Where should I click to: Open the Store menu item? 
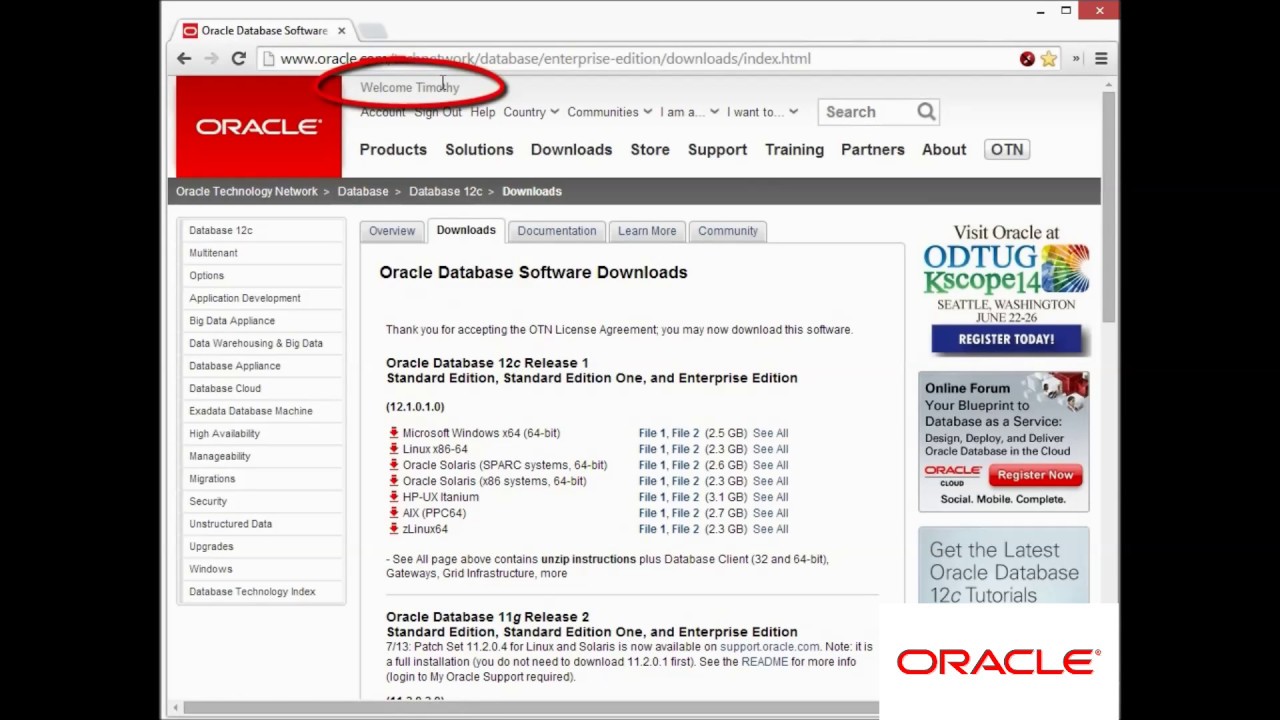tap(650, 150)
